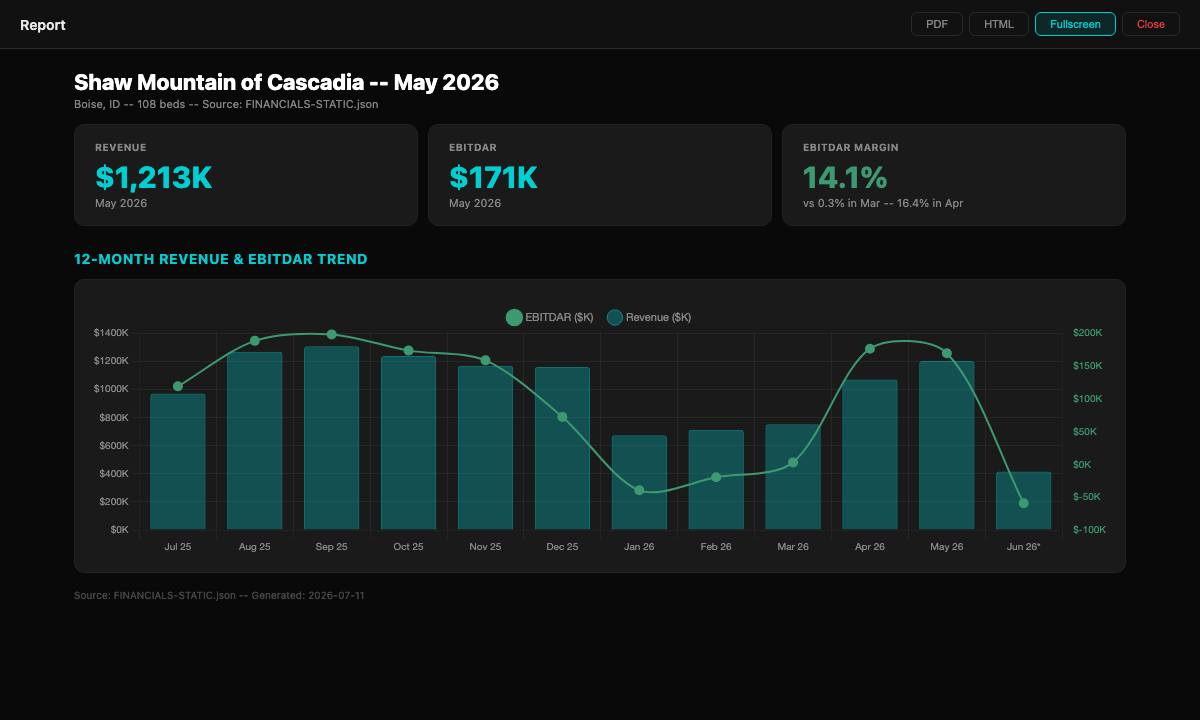Select the Feb 26 revenue bar
The height and width of the screenshot is (720, 1200).
716,480
